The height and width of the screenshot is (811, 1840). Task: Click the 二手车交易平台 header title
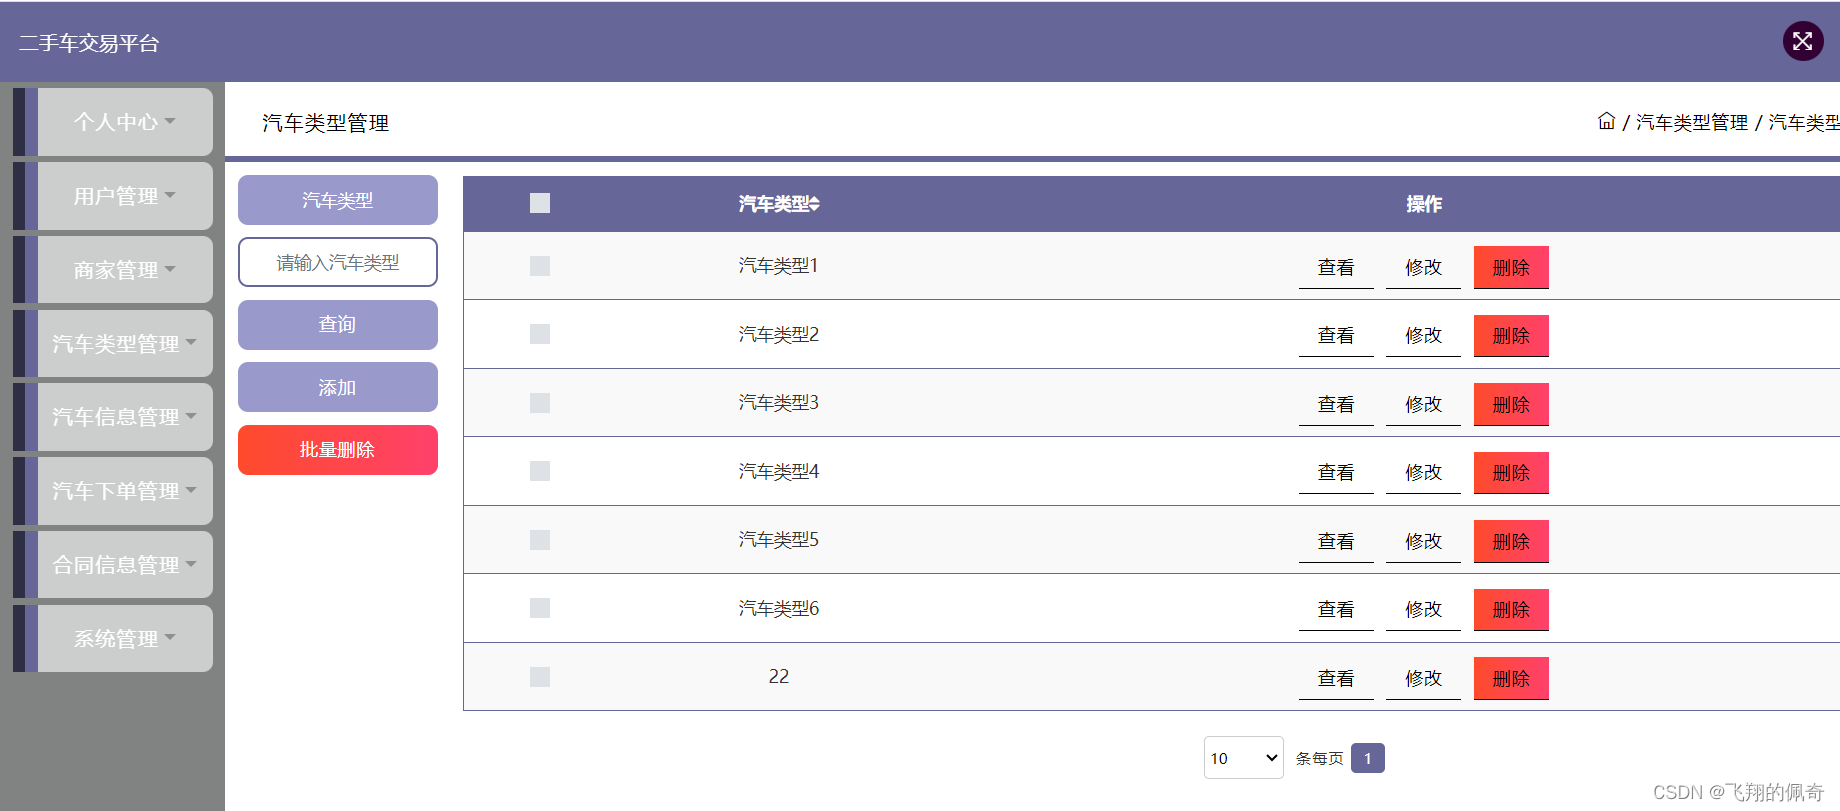point(89,43)
